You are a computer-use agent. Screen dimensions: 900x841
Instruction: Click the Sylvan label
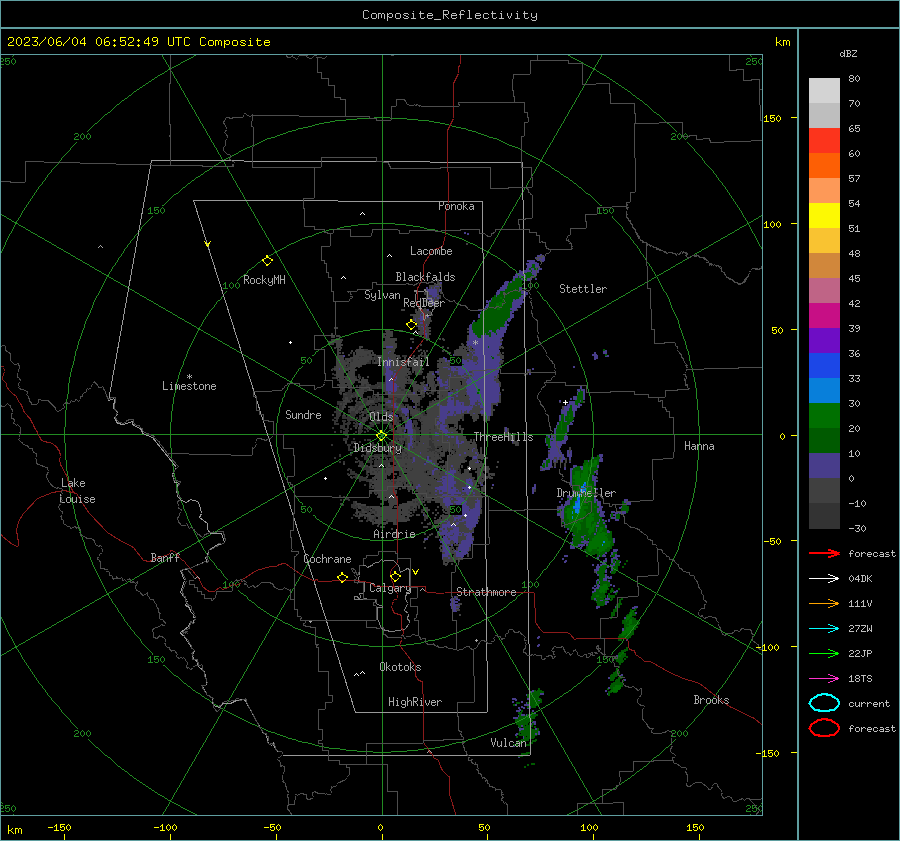click(382, 295)
